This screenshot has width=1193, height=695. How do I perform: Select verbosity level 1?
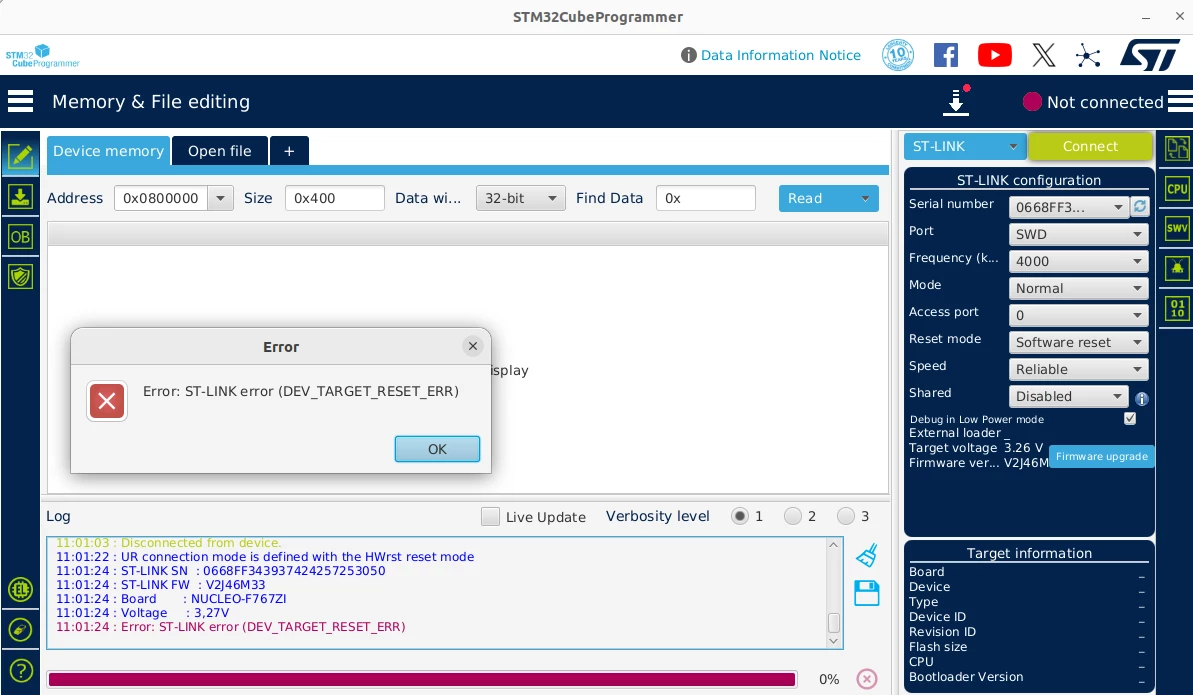click(740, 516)
